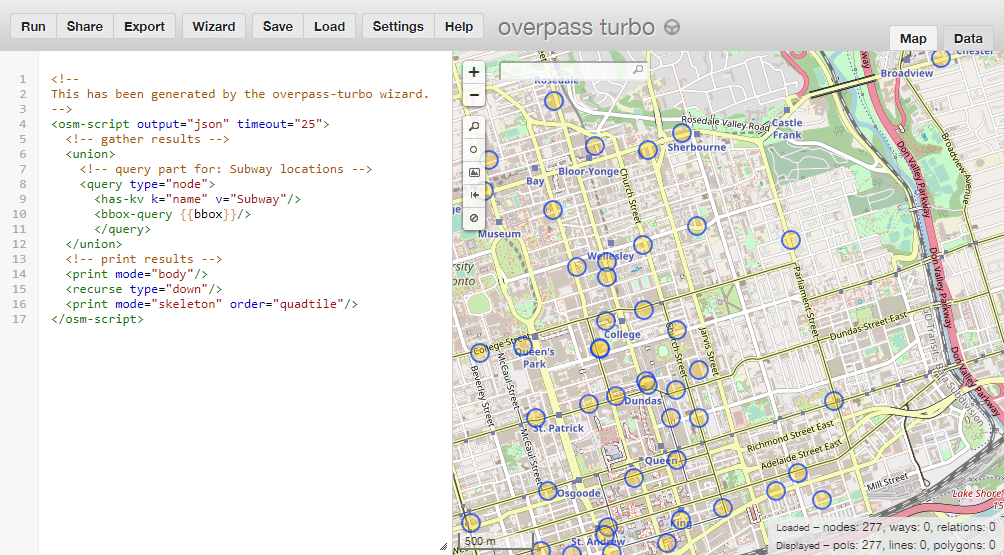Click the locate-me circle map control
This screenshot has width=1004, height=555.
click(x=474, y=150)
